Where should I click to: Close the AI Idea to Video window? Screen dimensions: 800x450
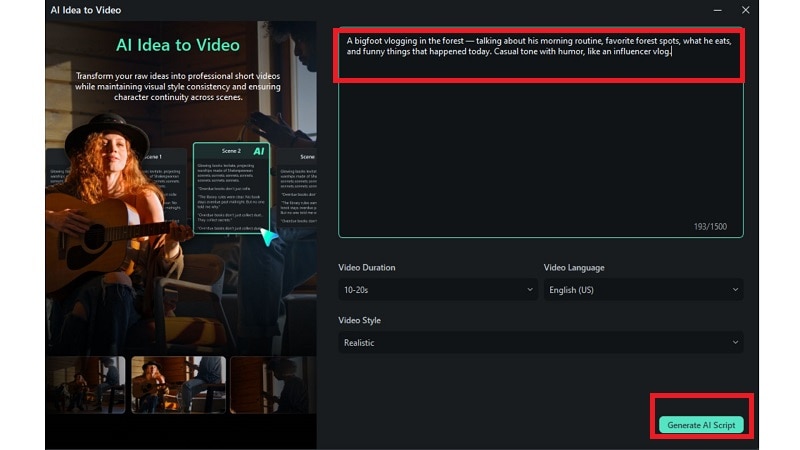coord(745,10)
